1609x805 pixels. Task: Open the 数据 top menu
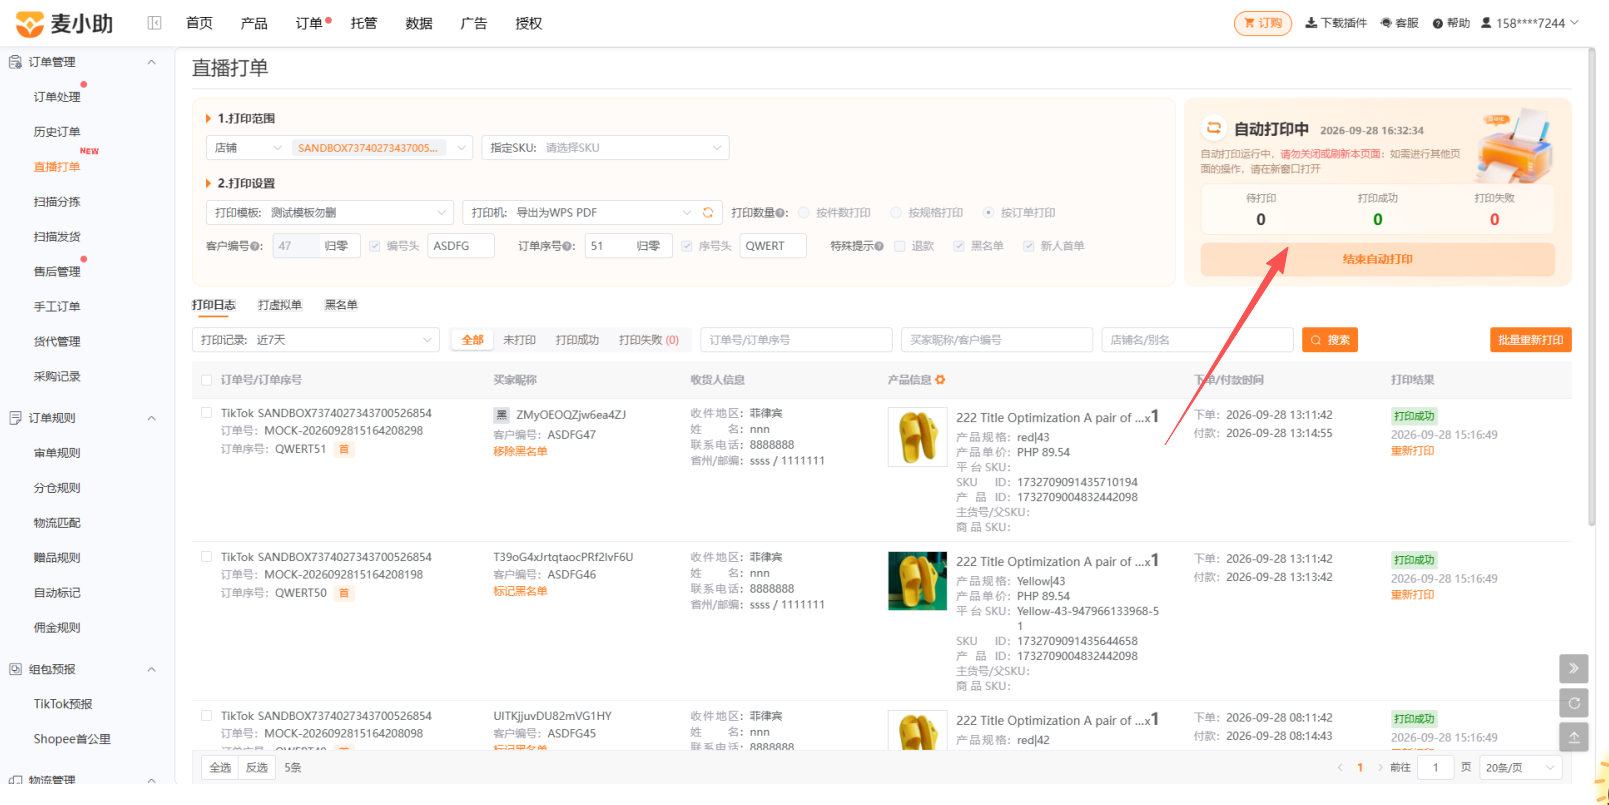(419, 23)
